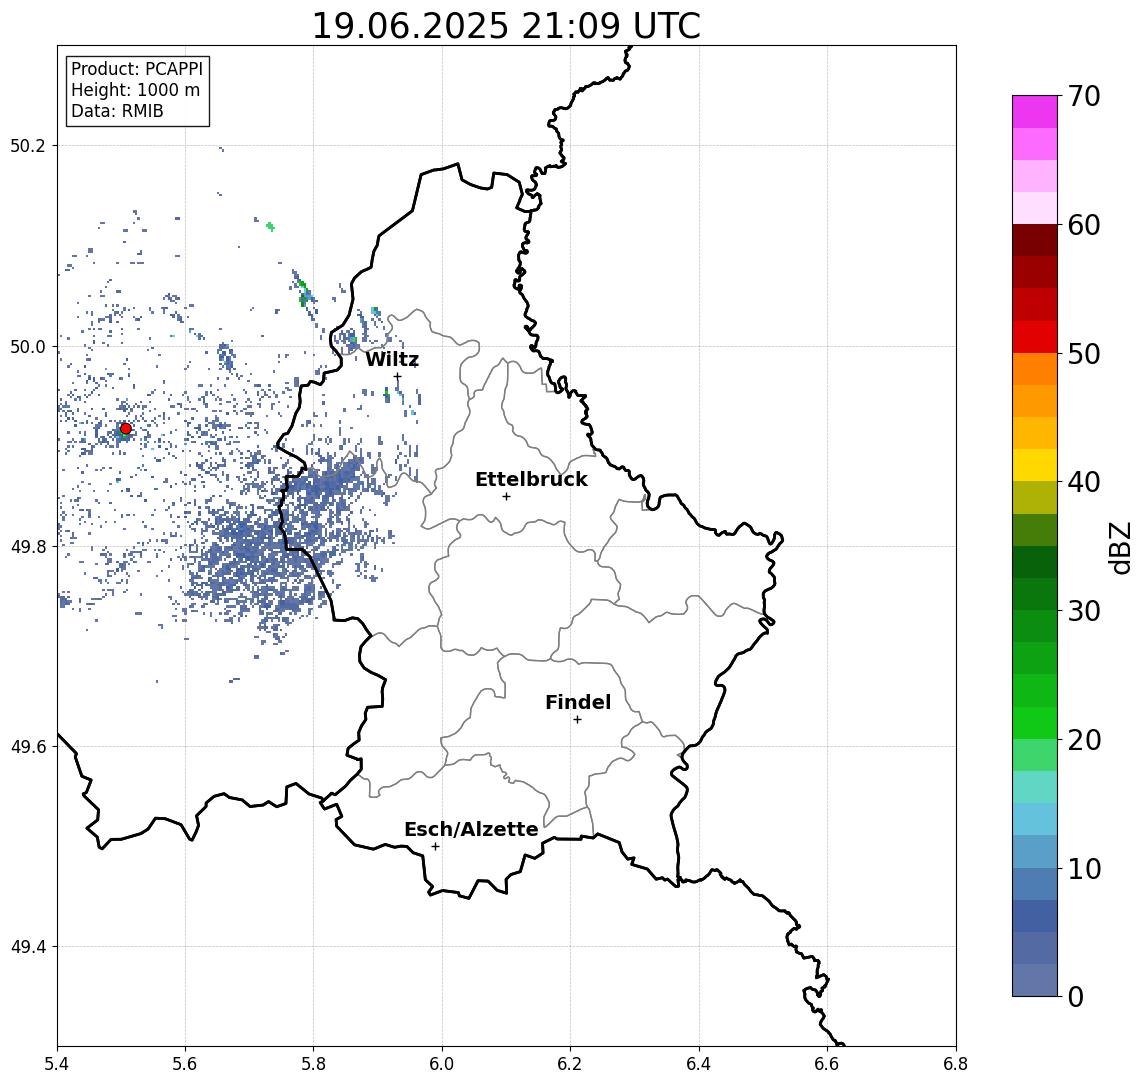Image resolution: width=1145 pixels, height=1084 pixels.
Task: Click the olive segment just below 40
Action: coord(1035,497)
